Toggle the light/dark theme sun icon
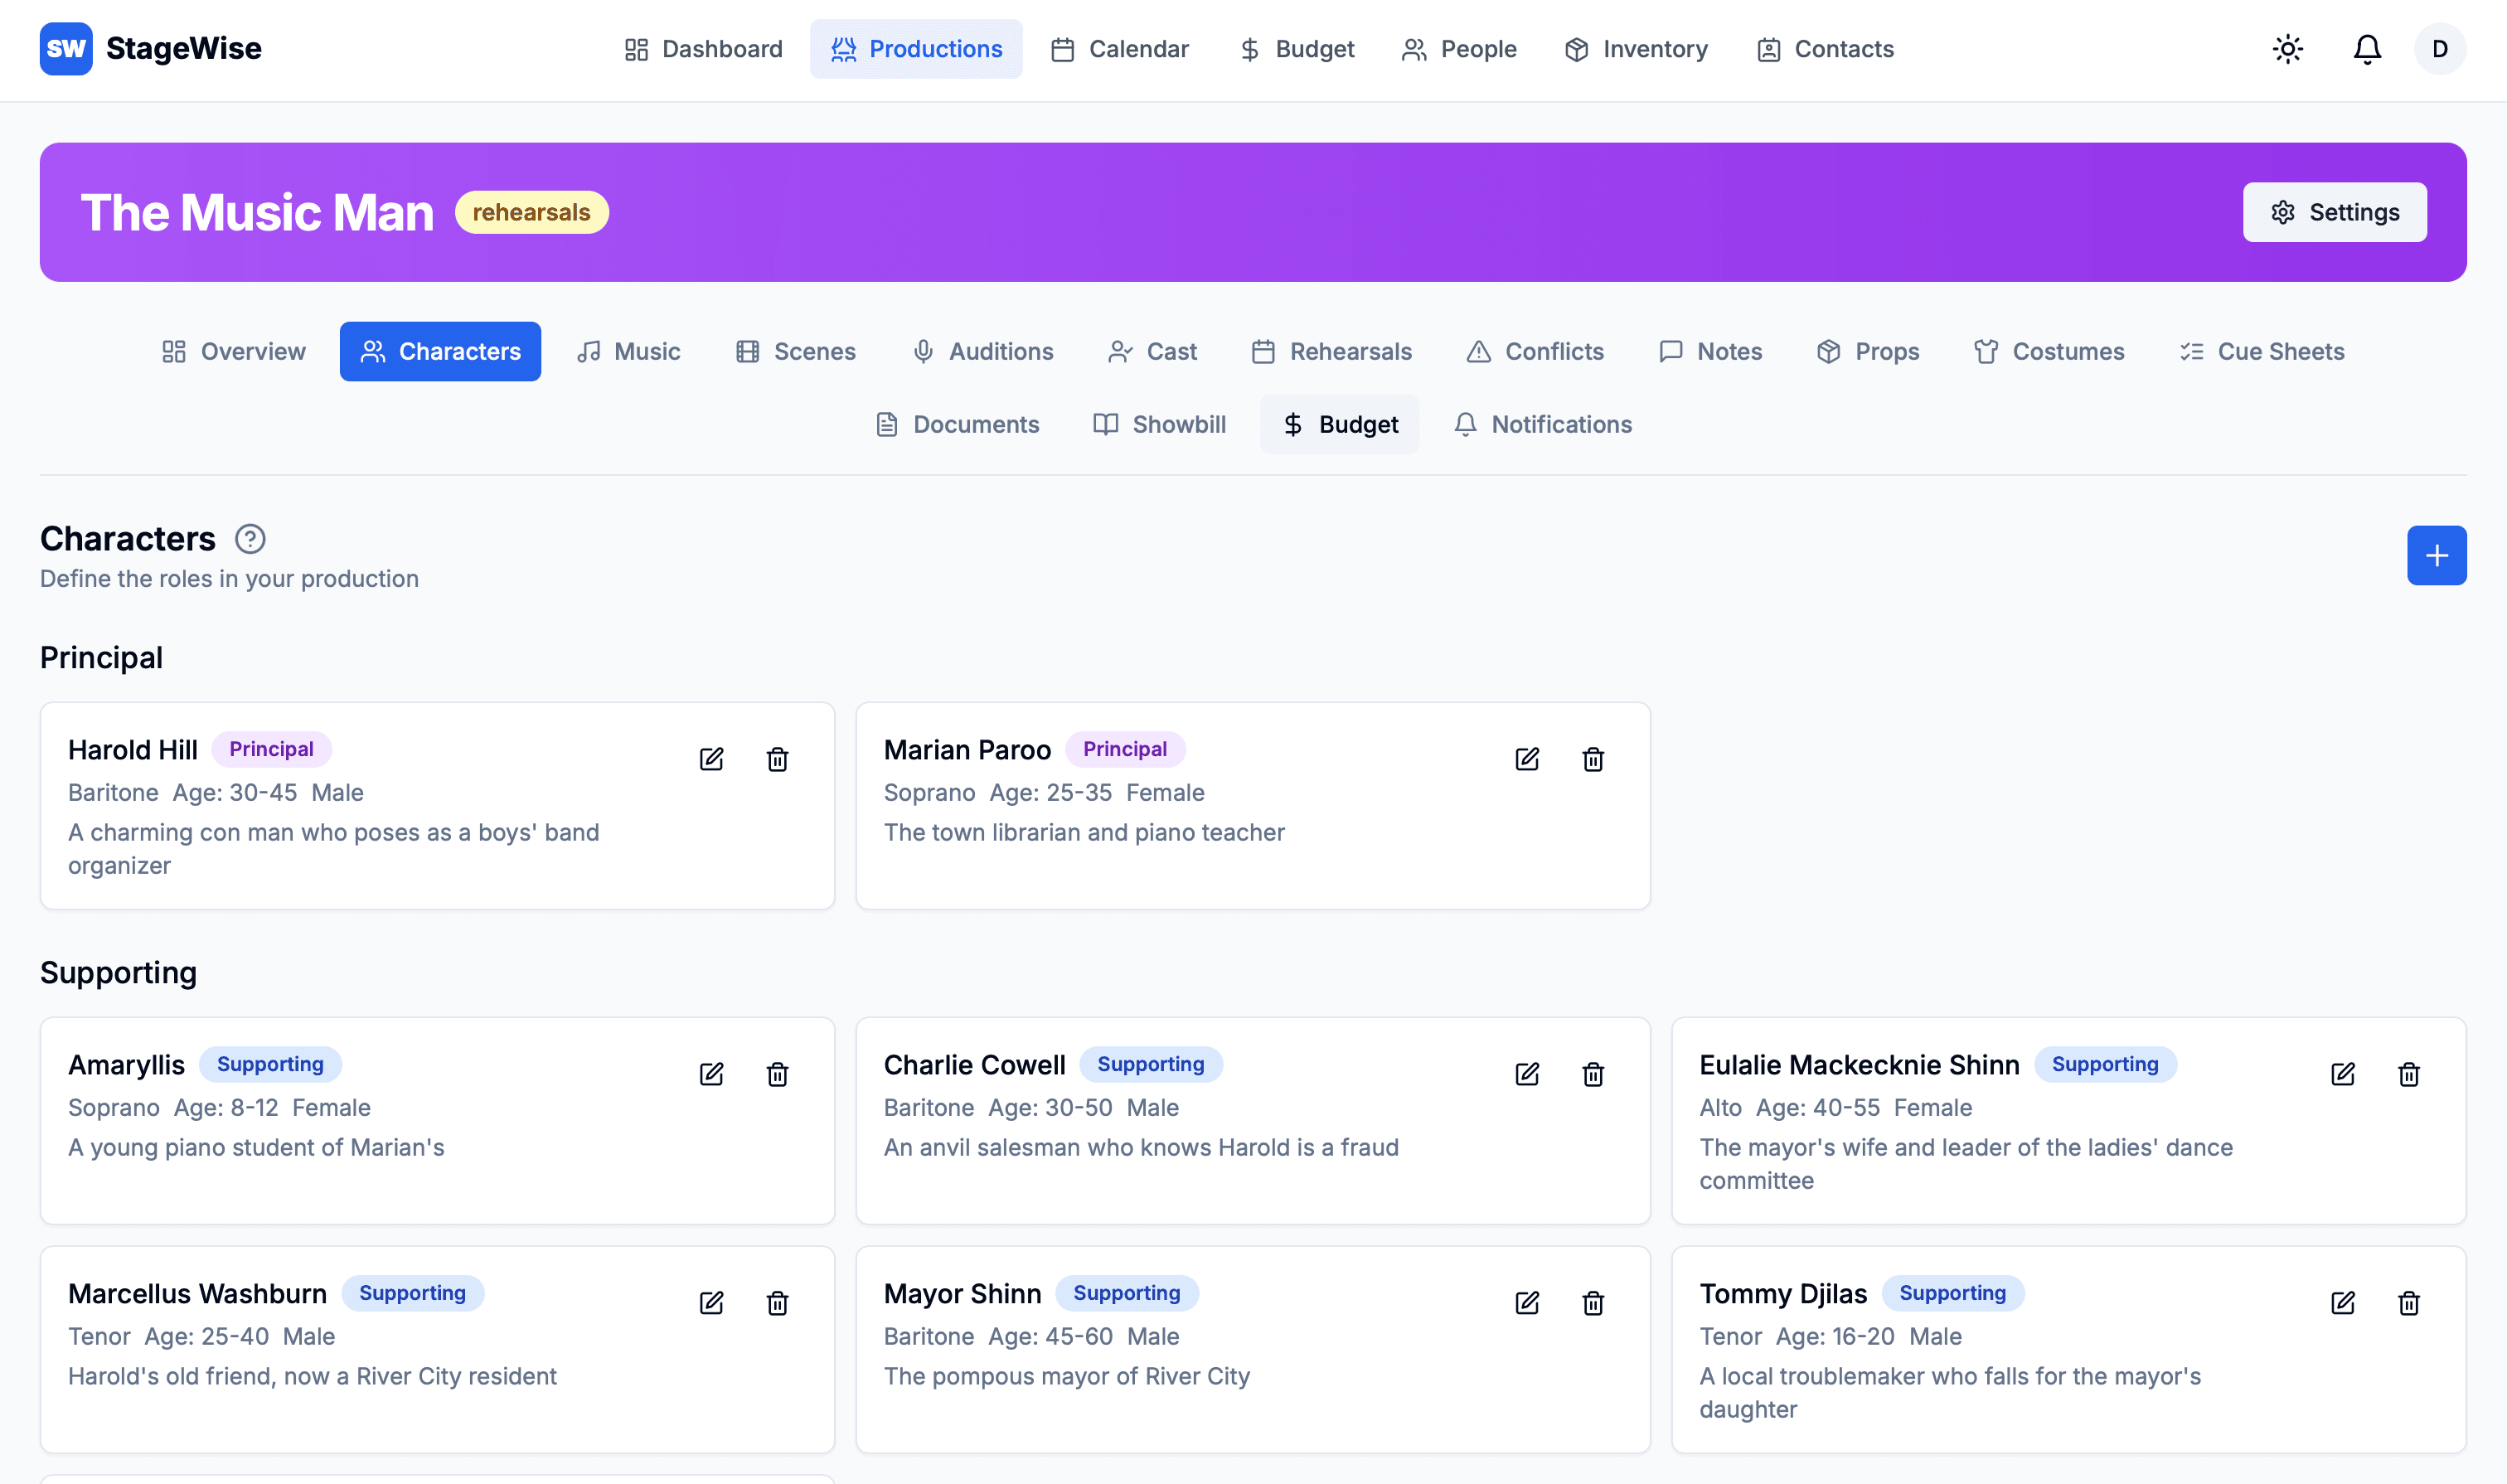Image resolution: width=2507 pixels, height=1484 pixels. (x=2288, y=49)
